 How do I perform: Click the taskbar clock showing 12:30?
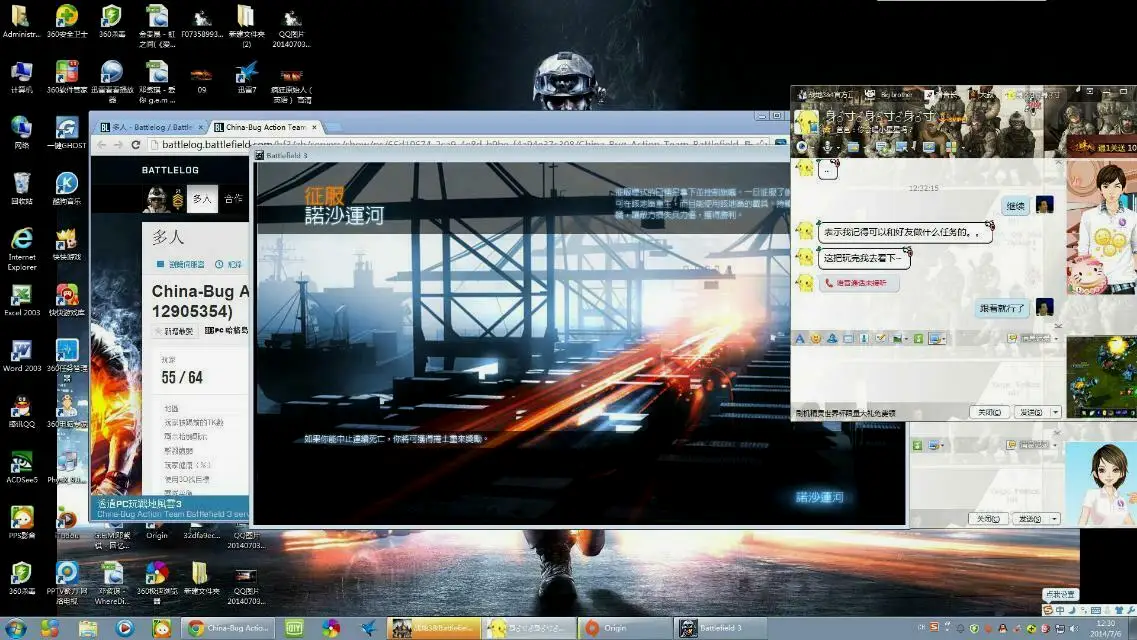point(1106,628)
